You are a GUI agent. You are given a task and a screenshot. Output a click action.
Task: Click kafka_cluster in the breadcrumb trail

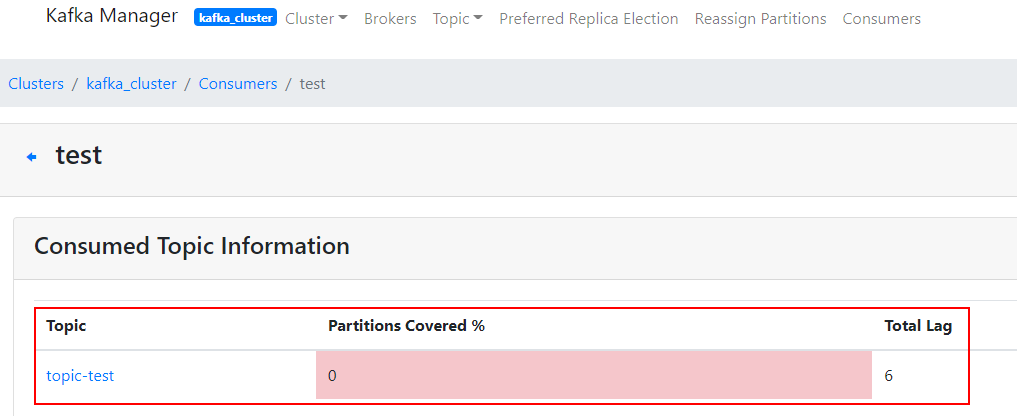(x=131, y=84)
